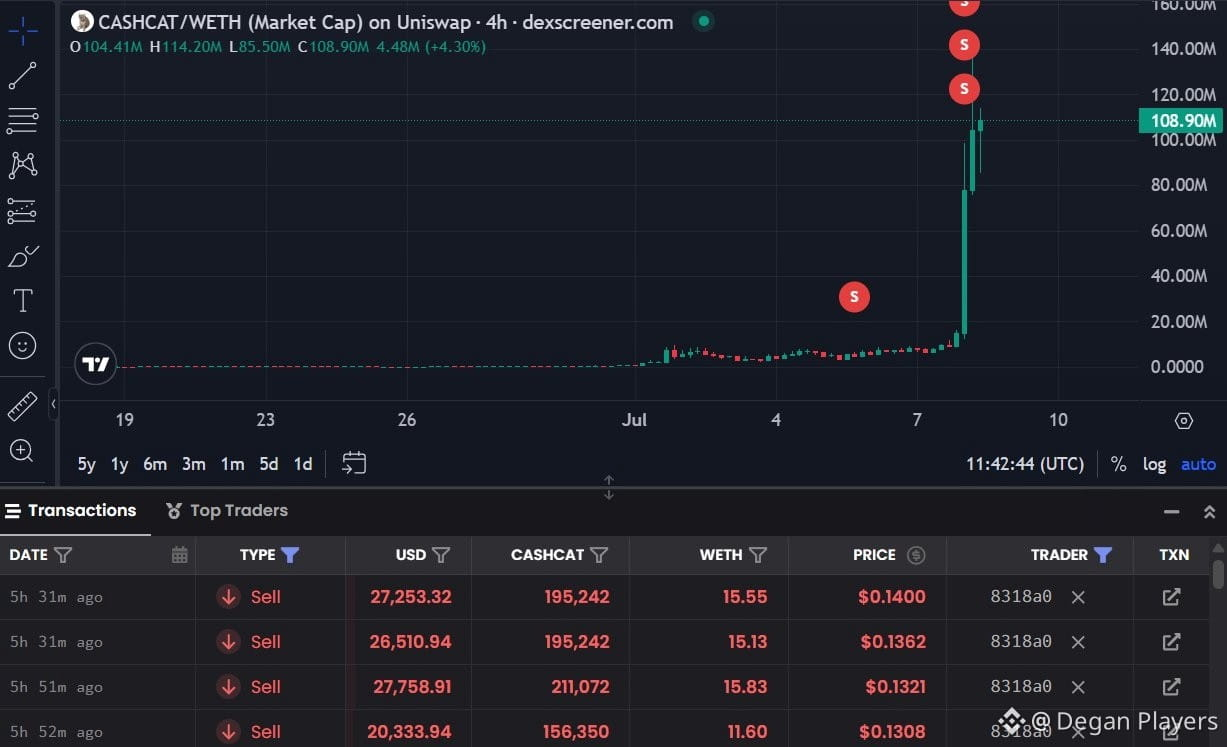Remove trader filter on $27,253.32 row
1227x747 pixels.
tap(1078, 597)
